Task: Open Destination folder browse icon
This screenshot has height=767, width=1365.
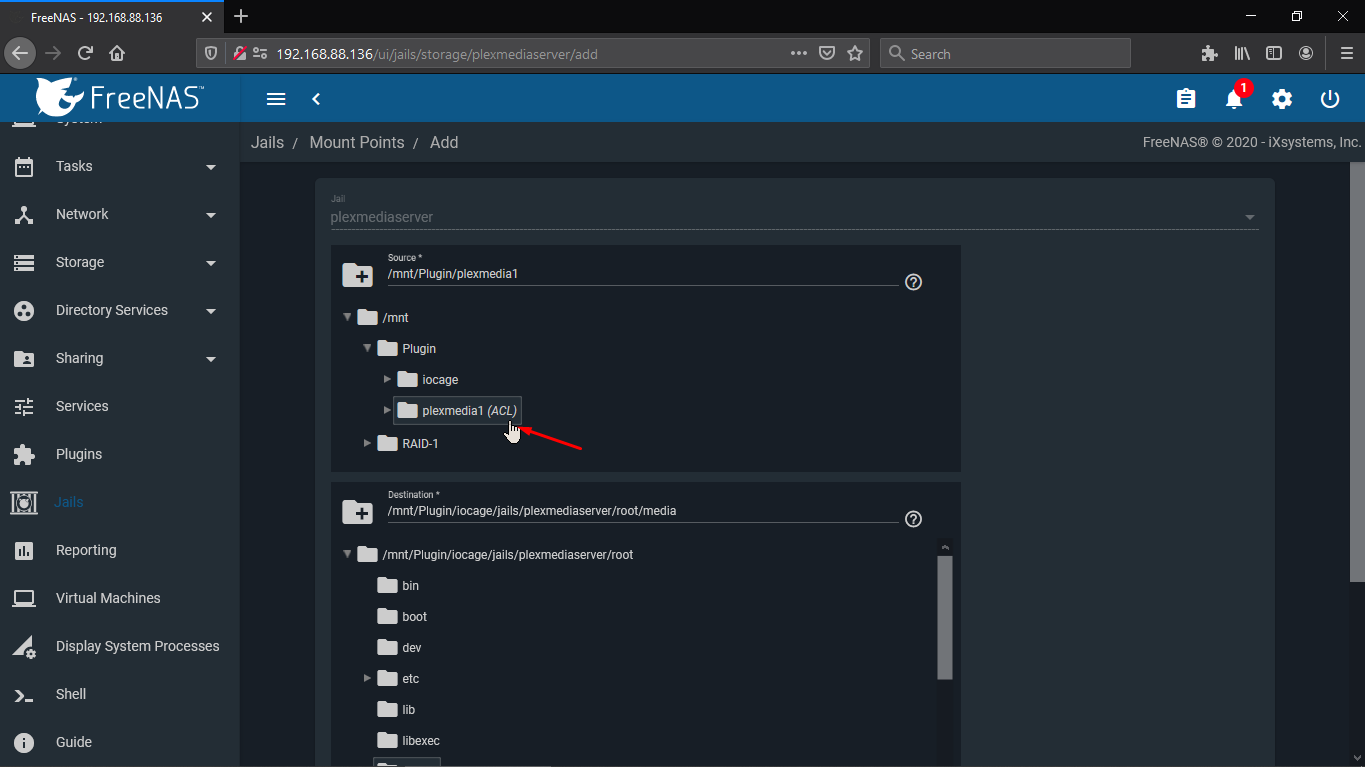Action: 357,511
